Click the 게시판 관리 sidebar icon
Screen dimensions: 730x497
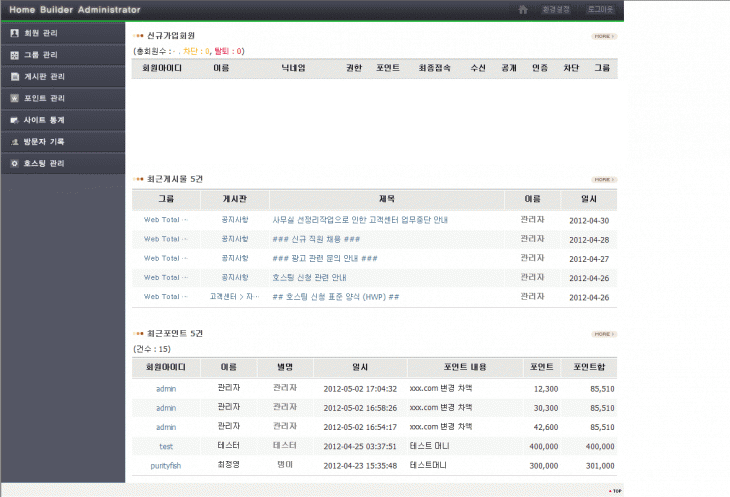pyautogui.click(x=14, y=76)
